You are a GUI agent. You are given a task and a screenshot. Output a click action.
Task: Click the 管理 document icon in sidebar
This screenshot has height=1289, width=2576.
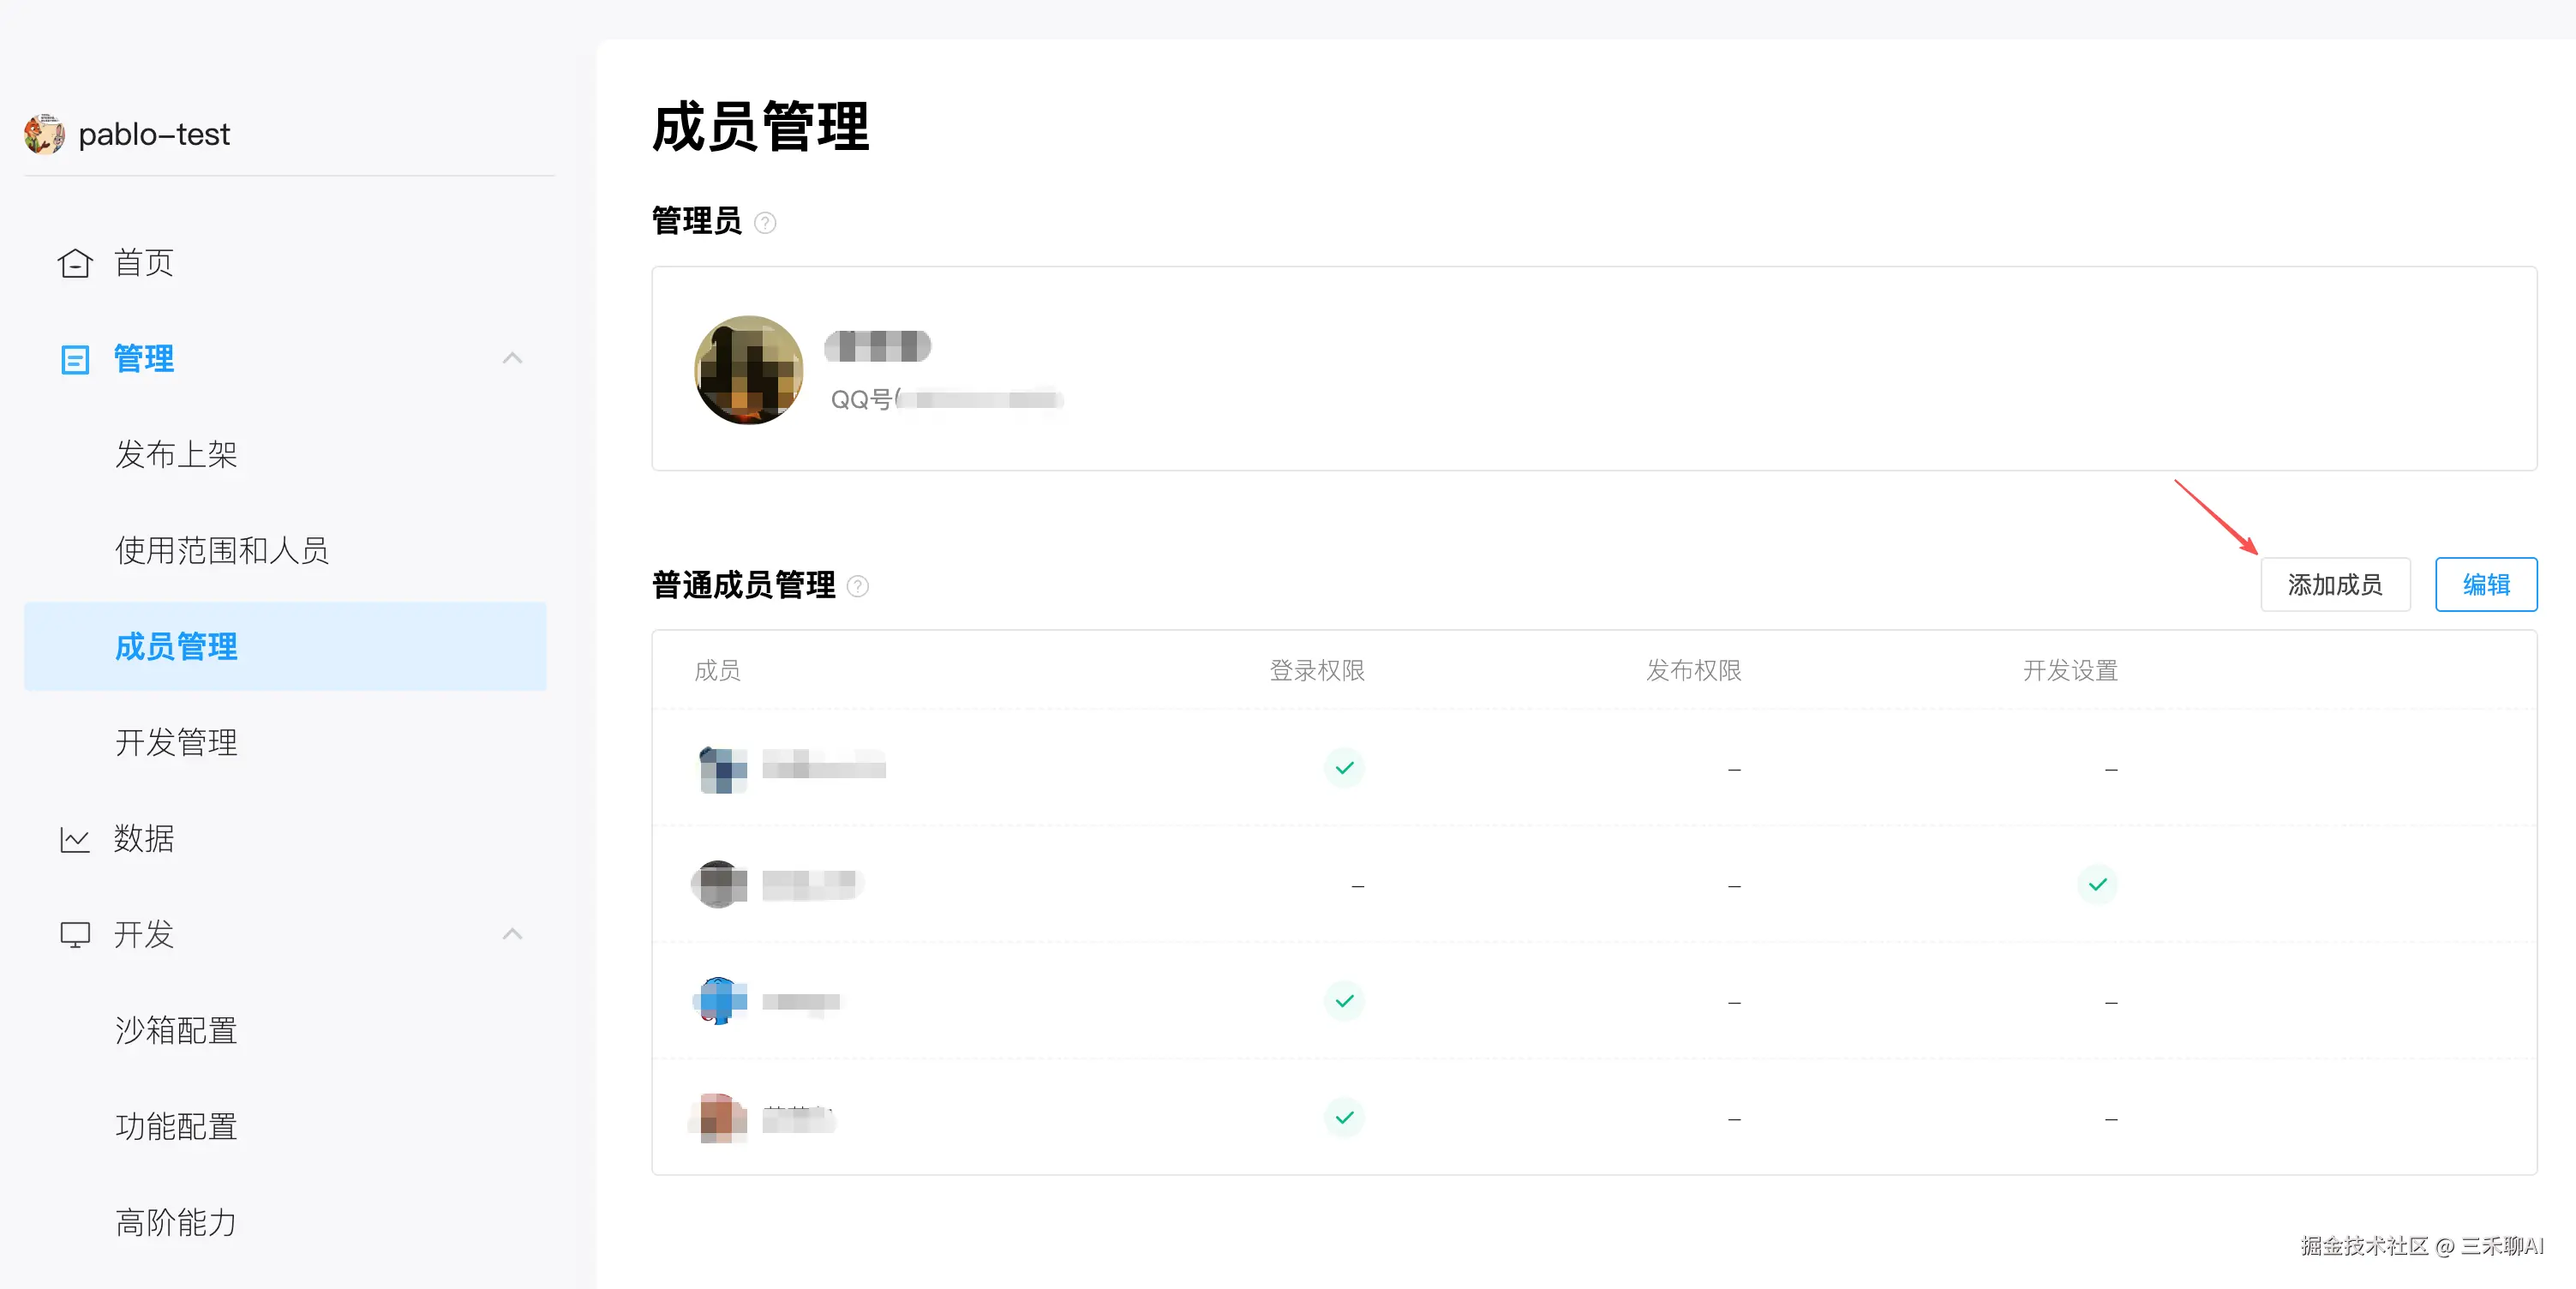pyautogui.click(x=75, y=359)
